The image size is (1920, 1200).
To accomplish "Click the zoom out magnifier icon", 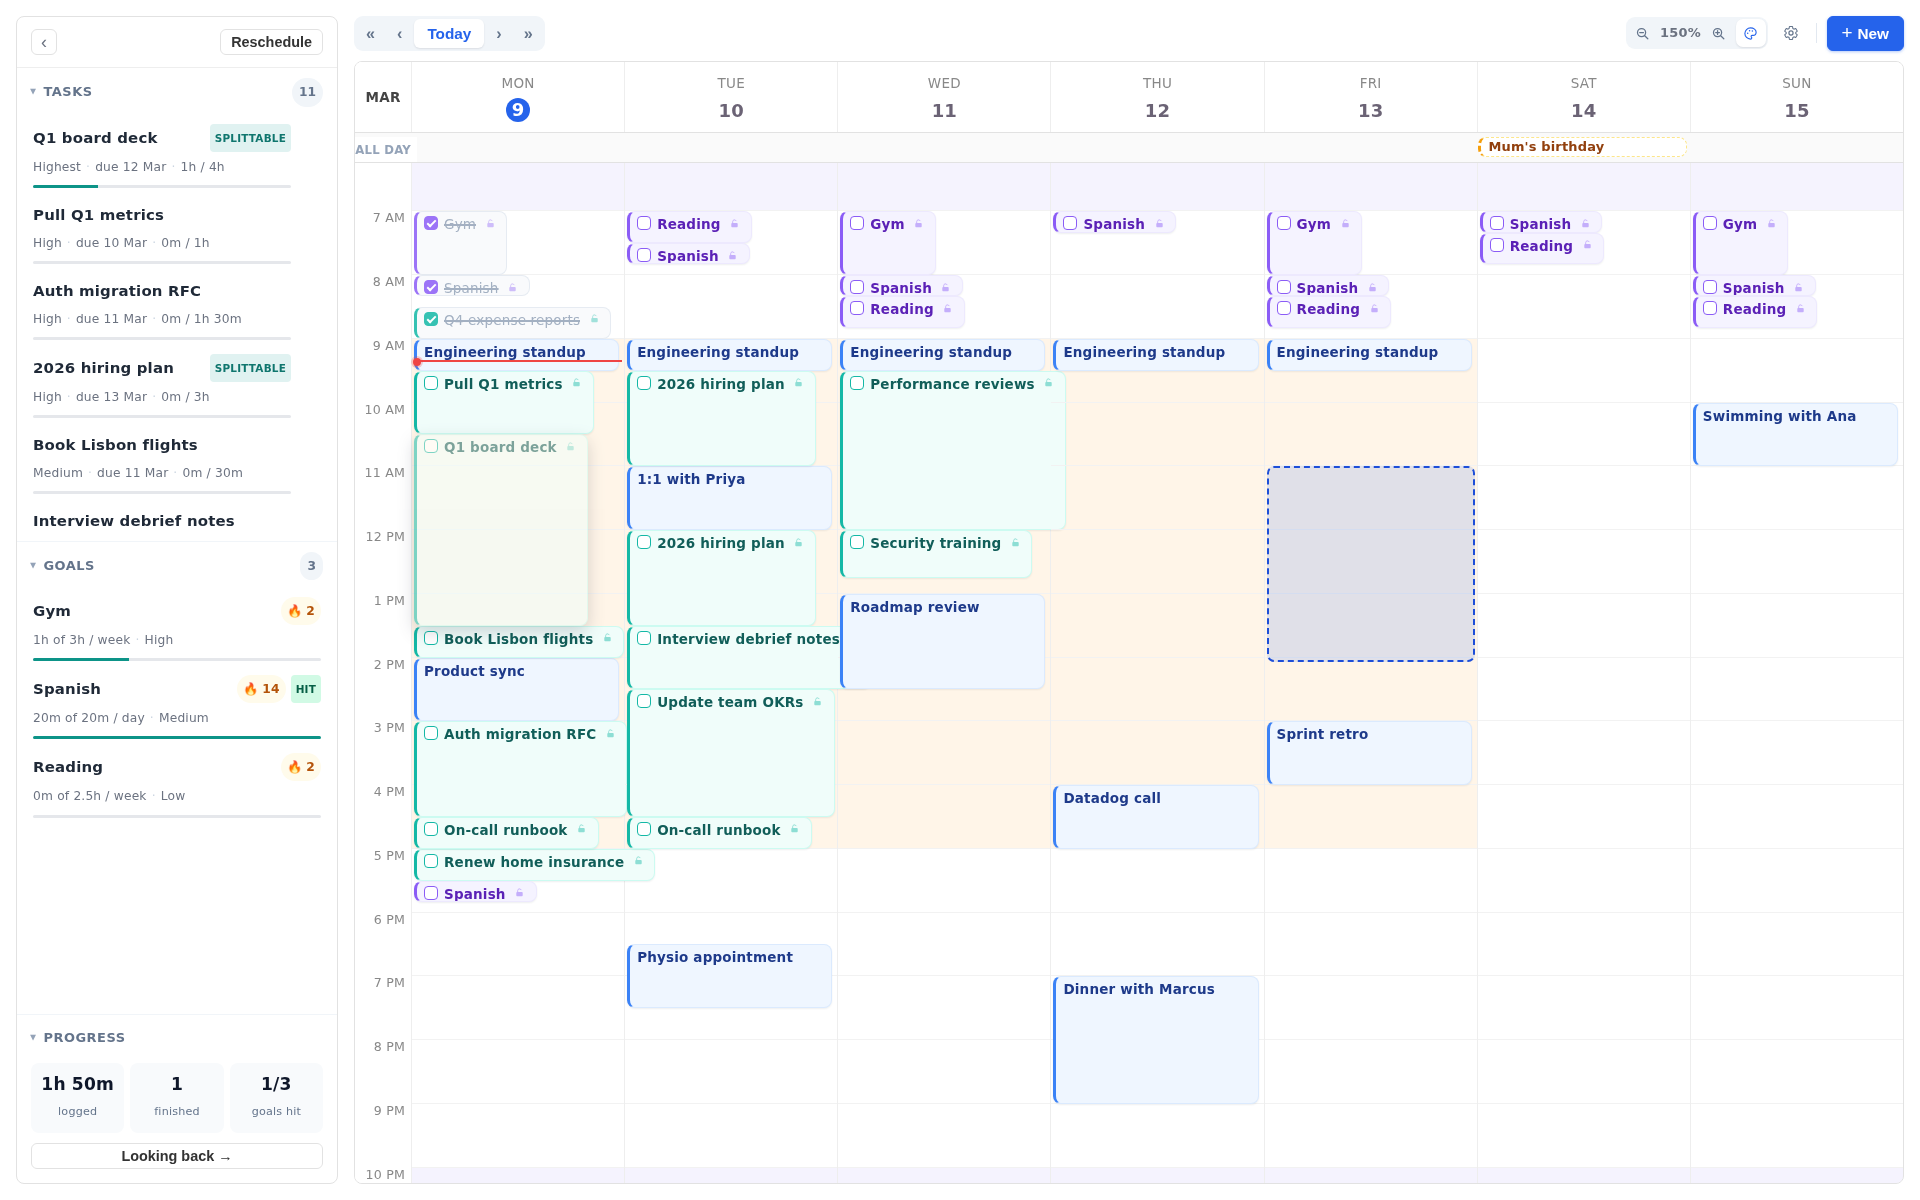I will pyautogui.click(x=1642, y=34).
